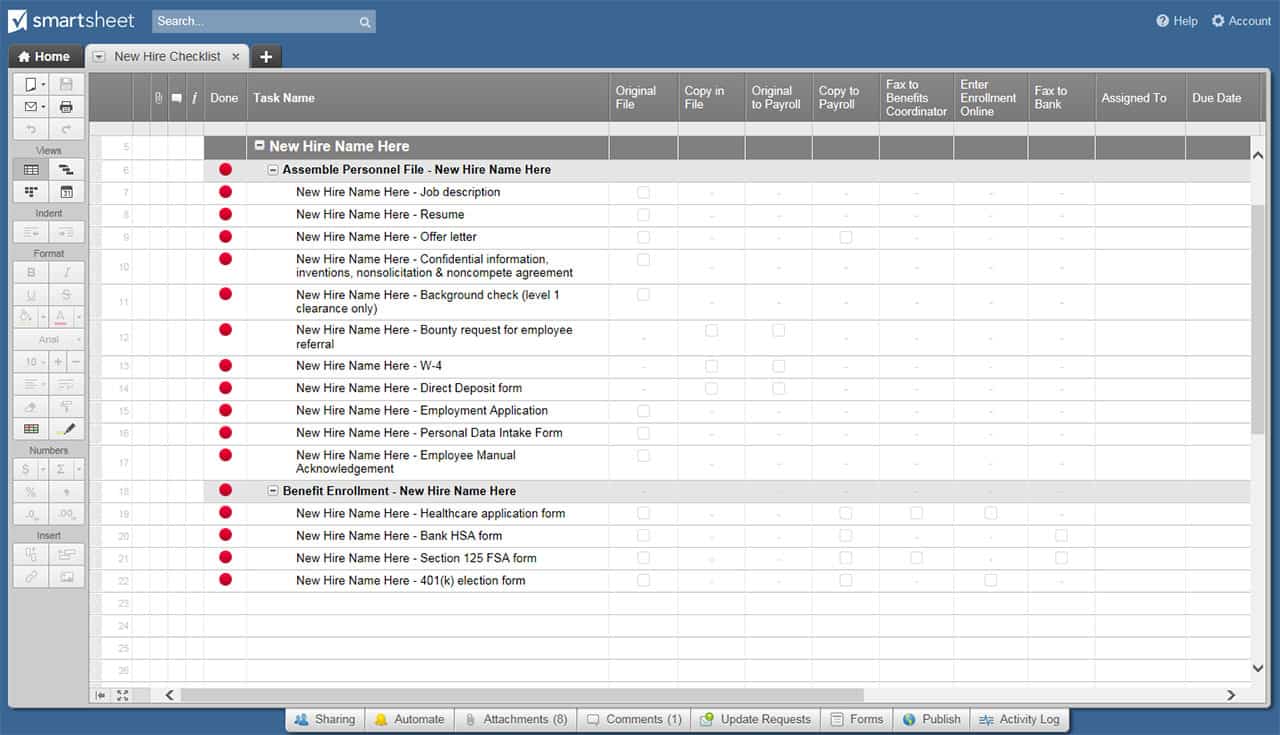1280x735 pixels.
Task: Open the Arial font dropdown
Action: click(49, 339)
